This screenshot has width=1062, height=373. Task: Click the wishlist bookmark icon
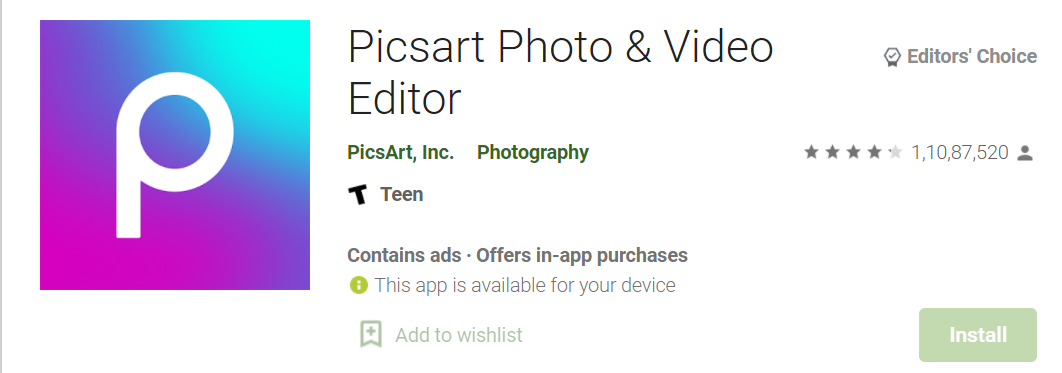pyautogui.click(x=370, y=334)
